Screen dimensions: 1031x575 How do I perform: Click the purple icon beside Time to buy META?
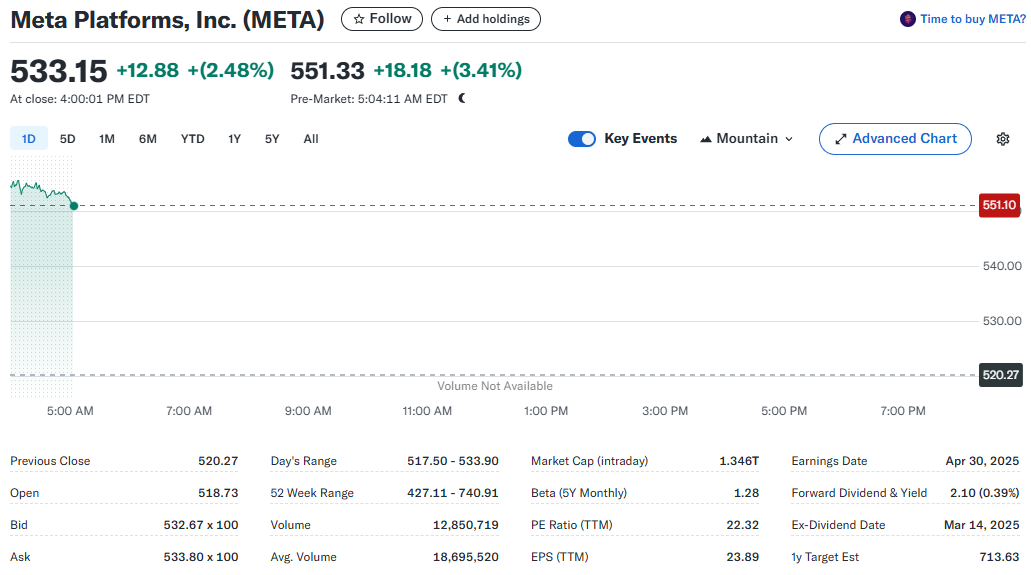[x=907, y=19]
